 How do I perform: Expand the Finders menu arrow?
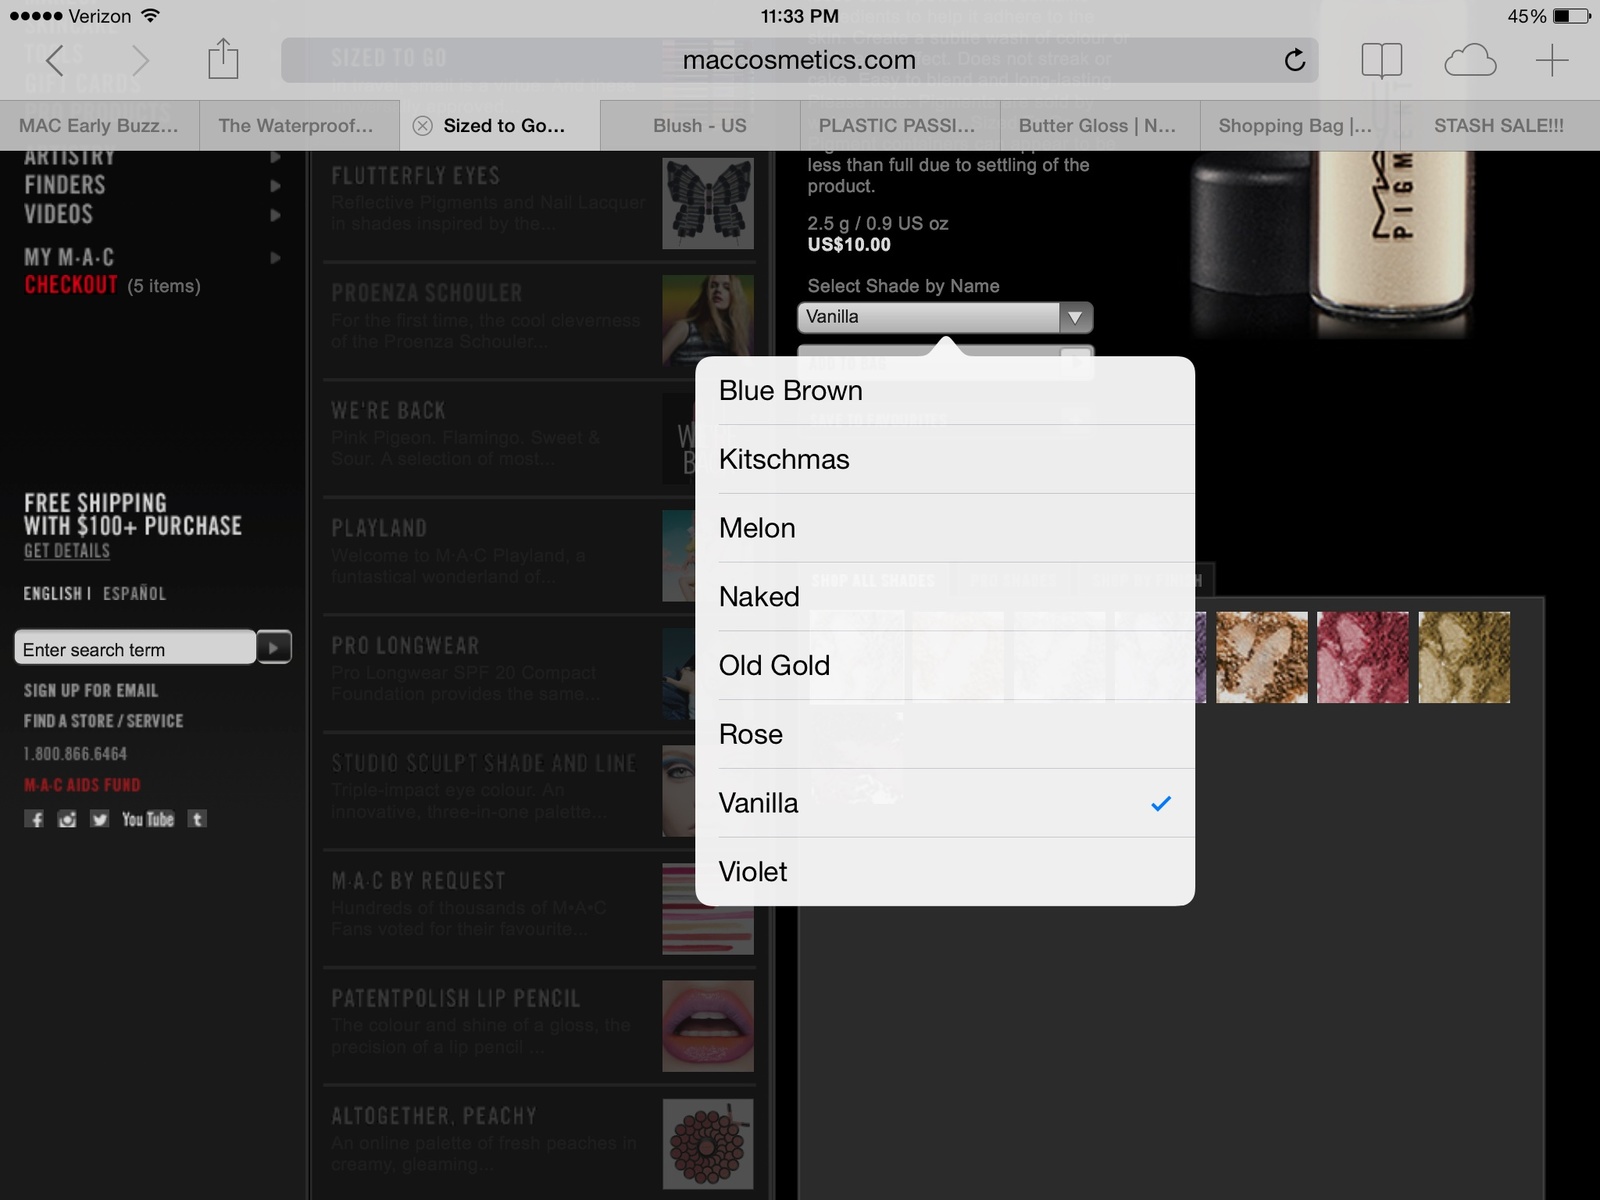point(275,185)
